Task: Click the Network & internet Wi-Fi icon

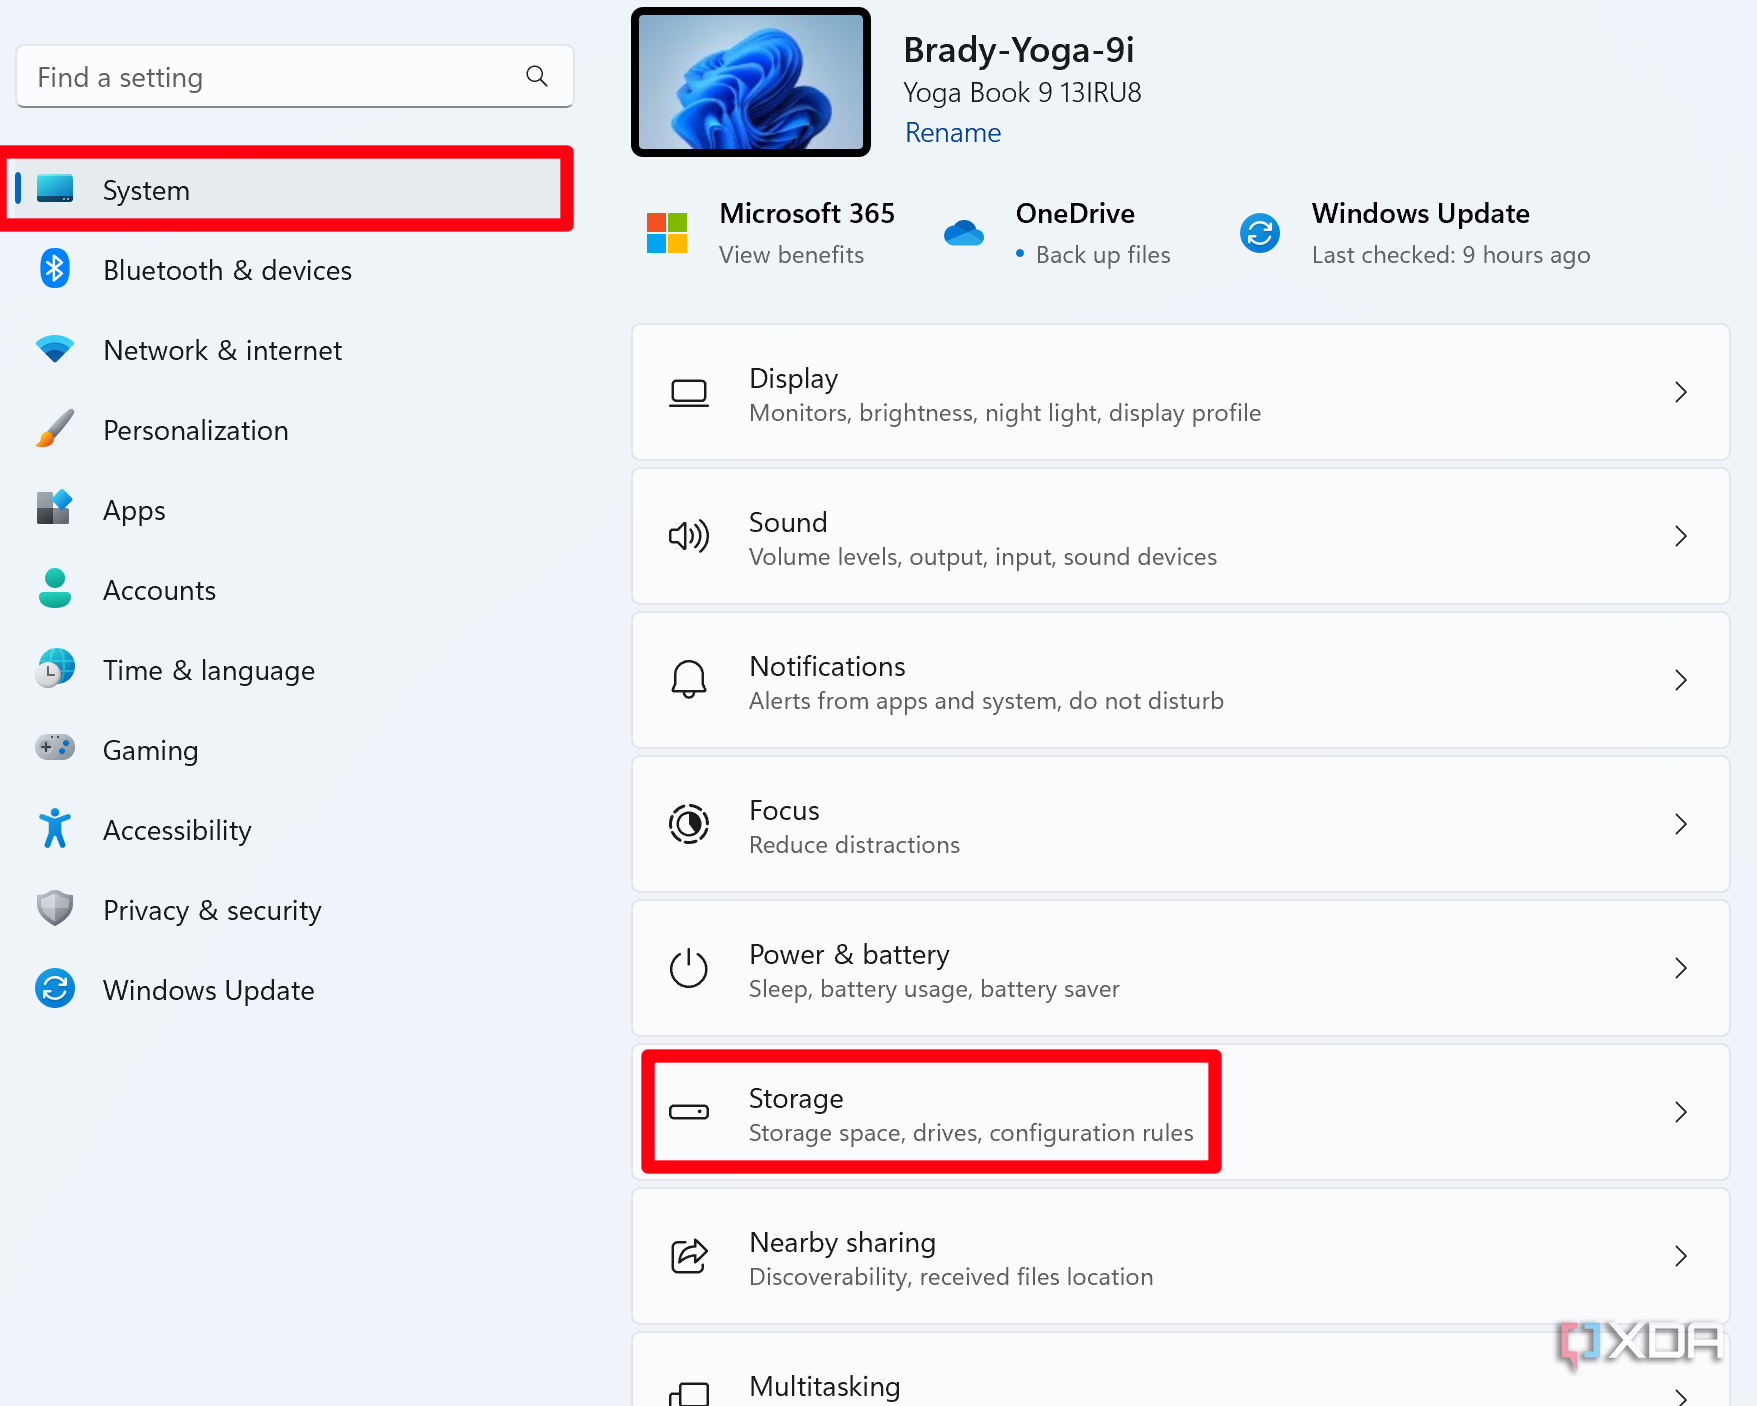Action: (54, 350)
